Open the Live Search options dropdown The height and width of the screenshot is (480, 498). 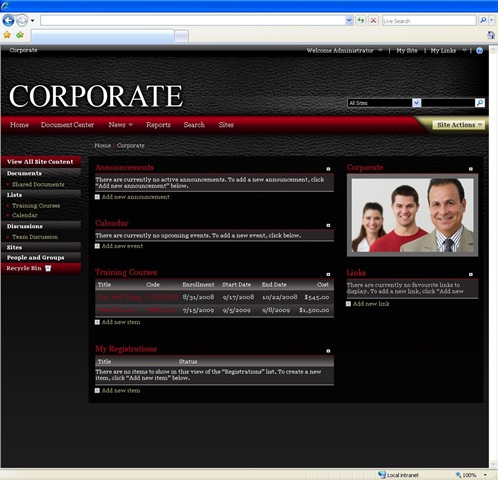tap(491, 21)
